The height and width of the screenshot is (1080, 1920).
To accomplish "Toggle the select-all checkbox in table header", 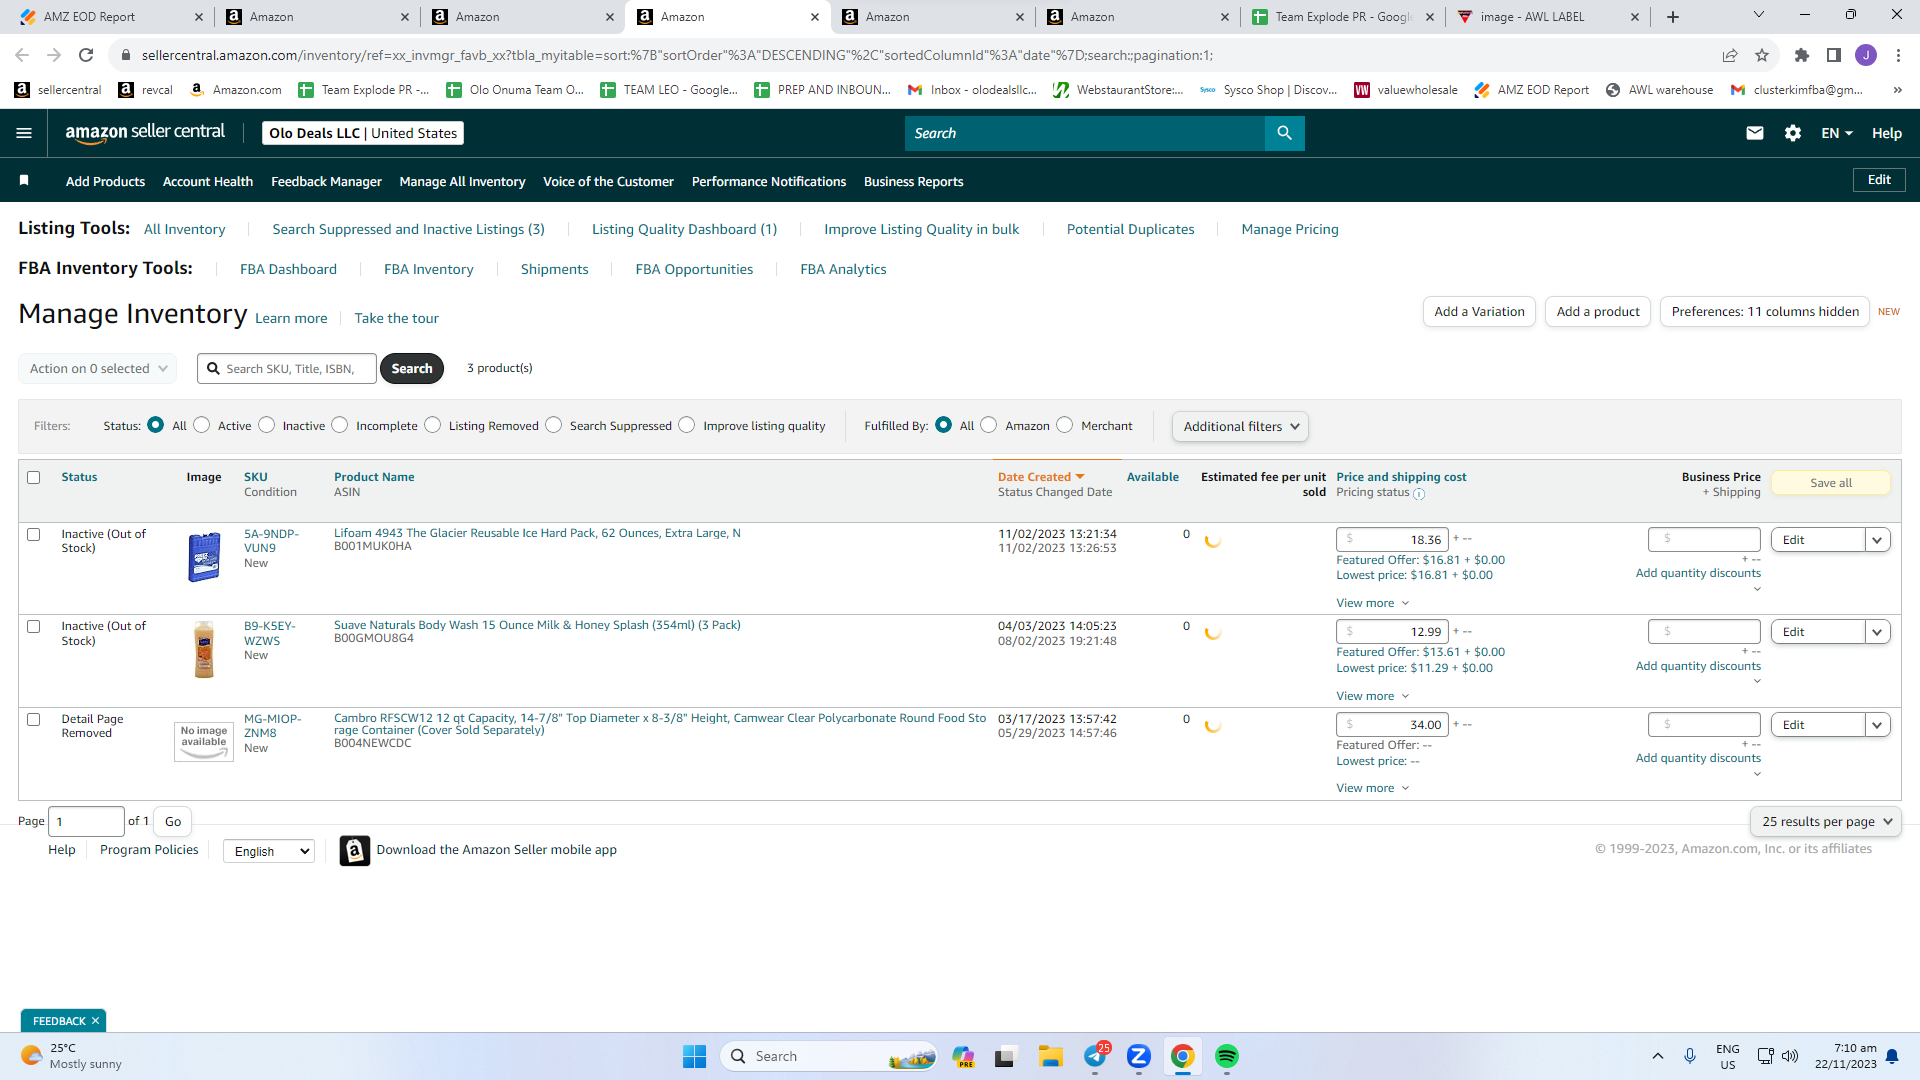I will tap(34, 478).
